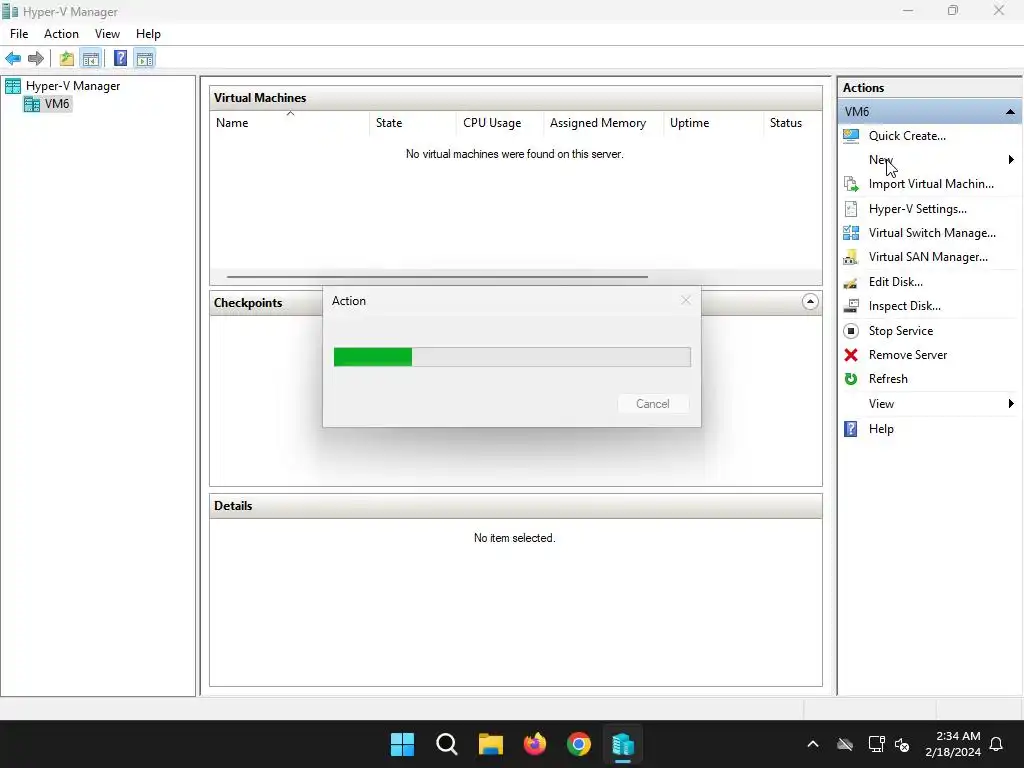
Task: Launch Google Chrome from the taskbar
Action: tap(579, 744)
